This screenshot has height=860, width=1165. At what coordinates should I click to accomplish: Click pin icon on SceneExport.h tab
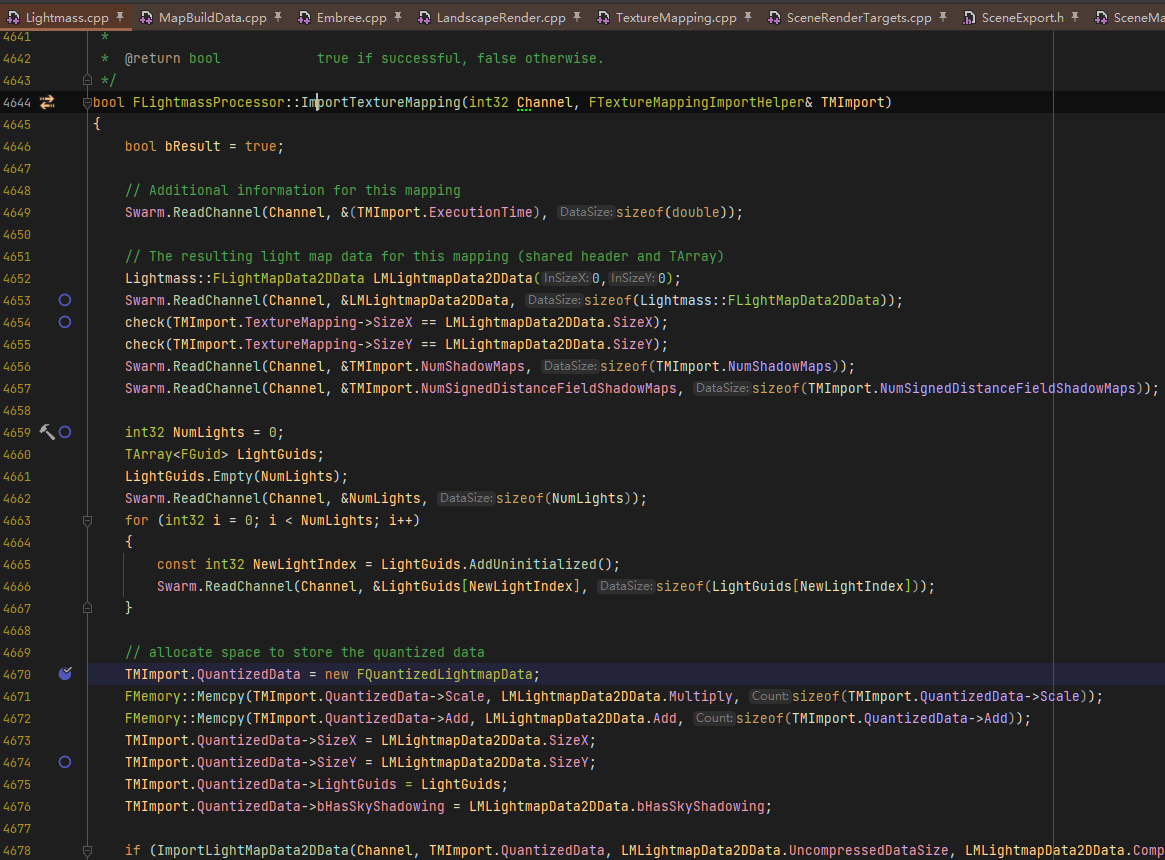(x=1074, y=16)
